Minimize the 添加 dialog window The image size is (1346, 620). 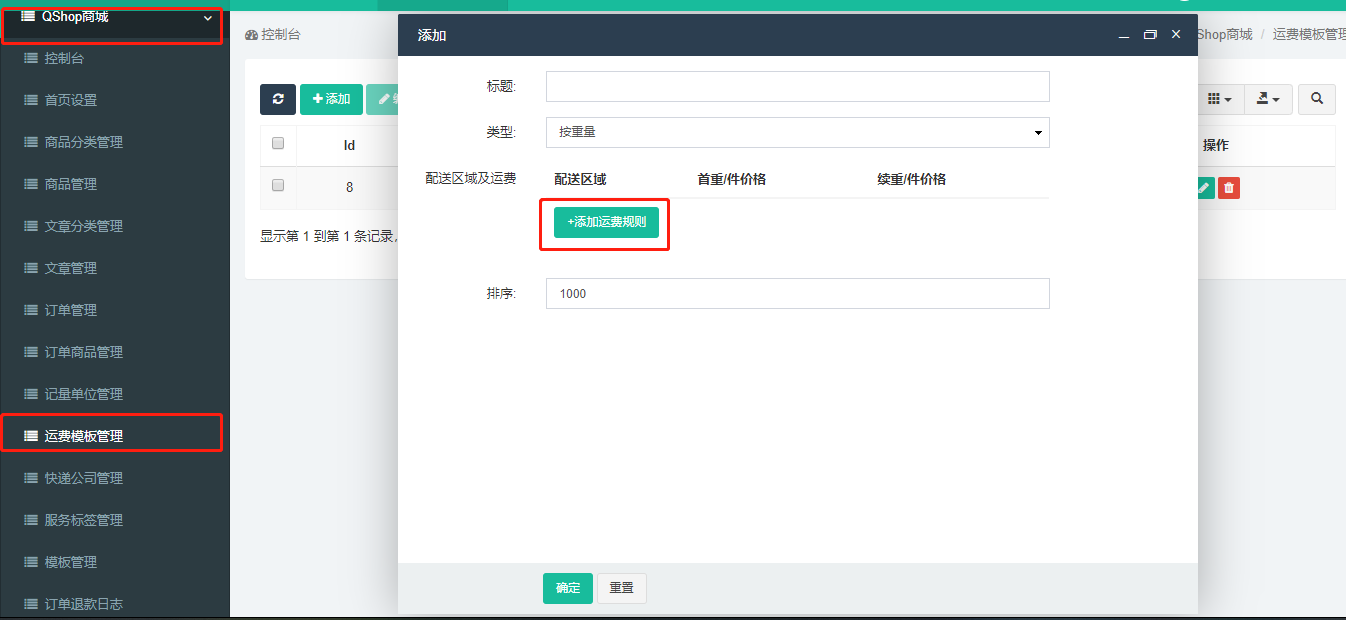(x=1124, y=35)
